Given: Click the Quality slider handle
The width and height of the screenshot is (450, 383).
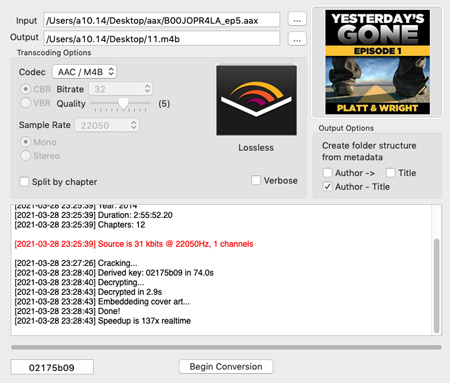Looking at the screenshot, I should (x=123, y=103).
